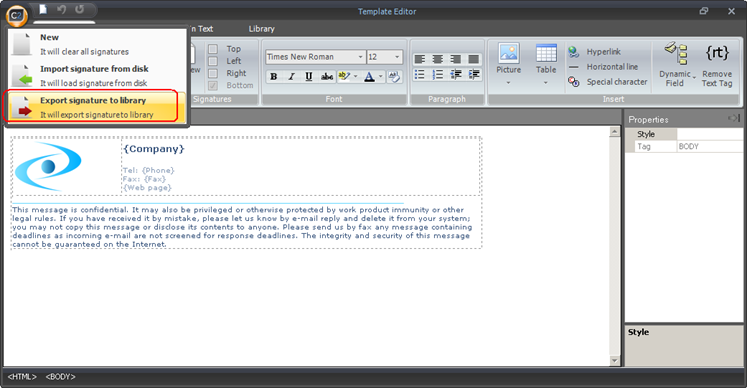The width and height of the screenshot is (747, 388).
Task: Align paragraph left
Action: coord(420,59)
